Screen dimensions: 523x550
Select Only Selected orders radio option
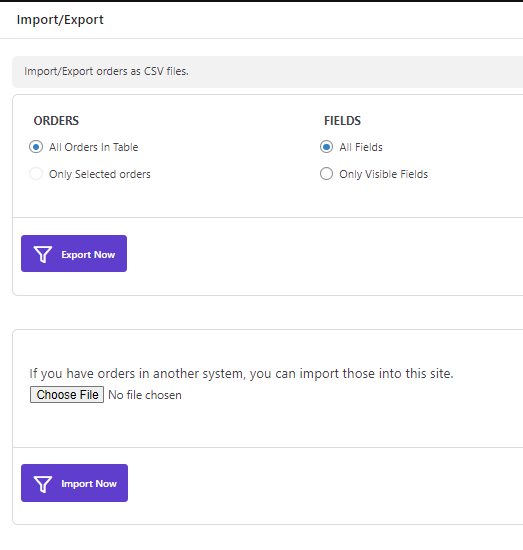tap(36, 174)
